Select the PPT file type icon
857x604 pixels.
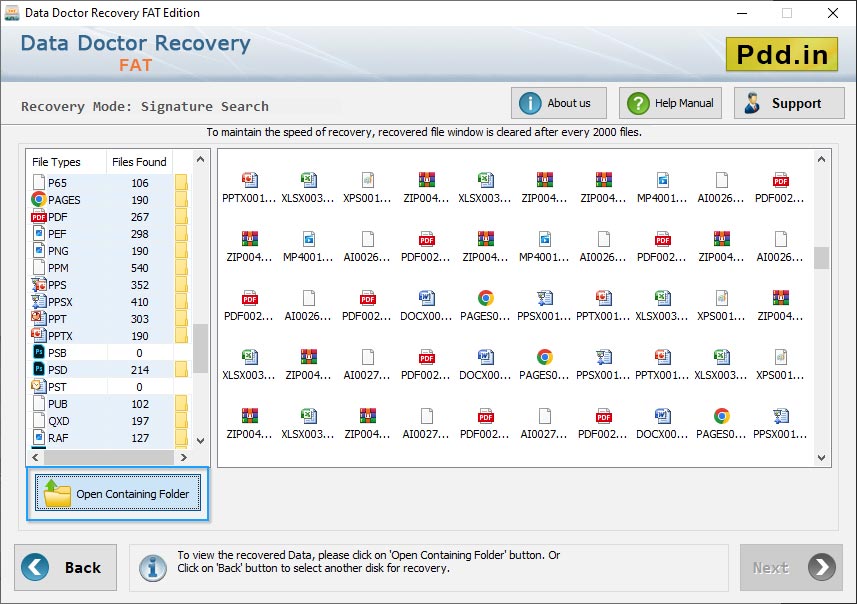click(39, 318)
